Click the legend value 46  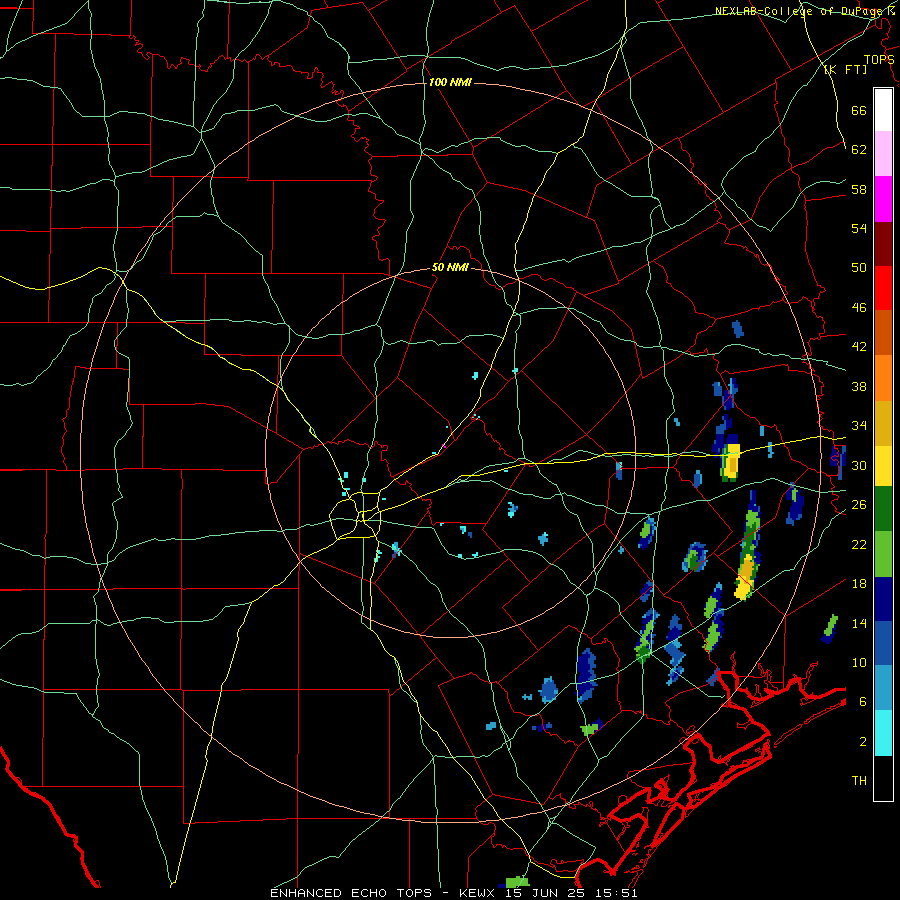click(x=859, y=308)
